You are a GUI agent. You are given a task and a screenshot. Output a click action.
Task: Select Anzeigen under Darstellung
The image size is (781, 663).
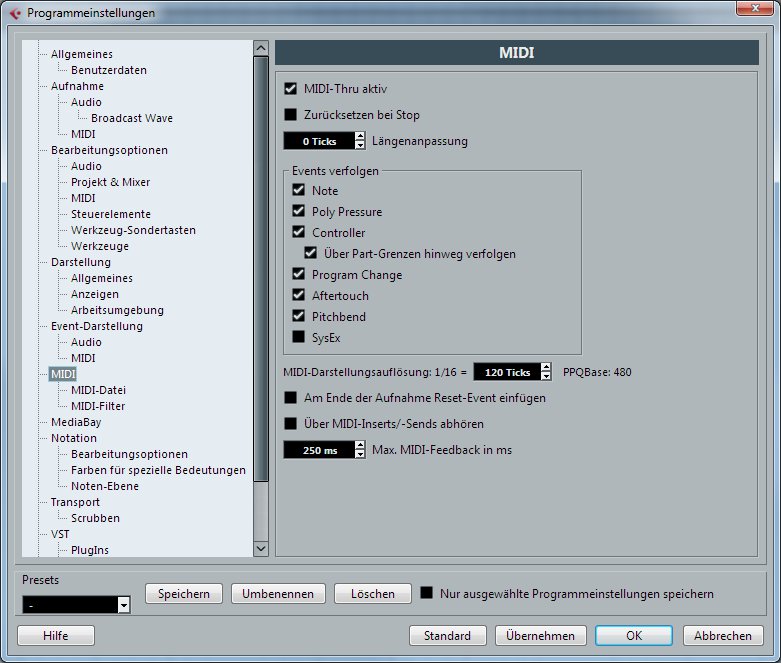point(95,294)
